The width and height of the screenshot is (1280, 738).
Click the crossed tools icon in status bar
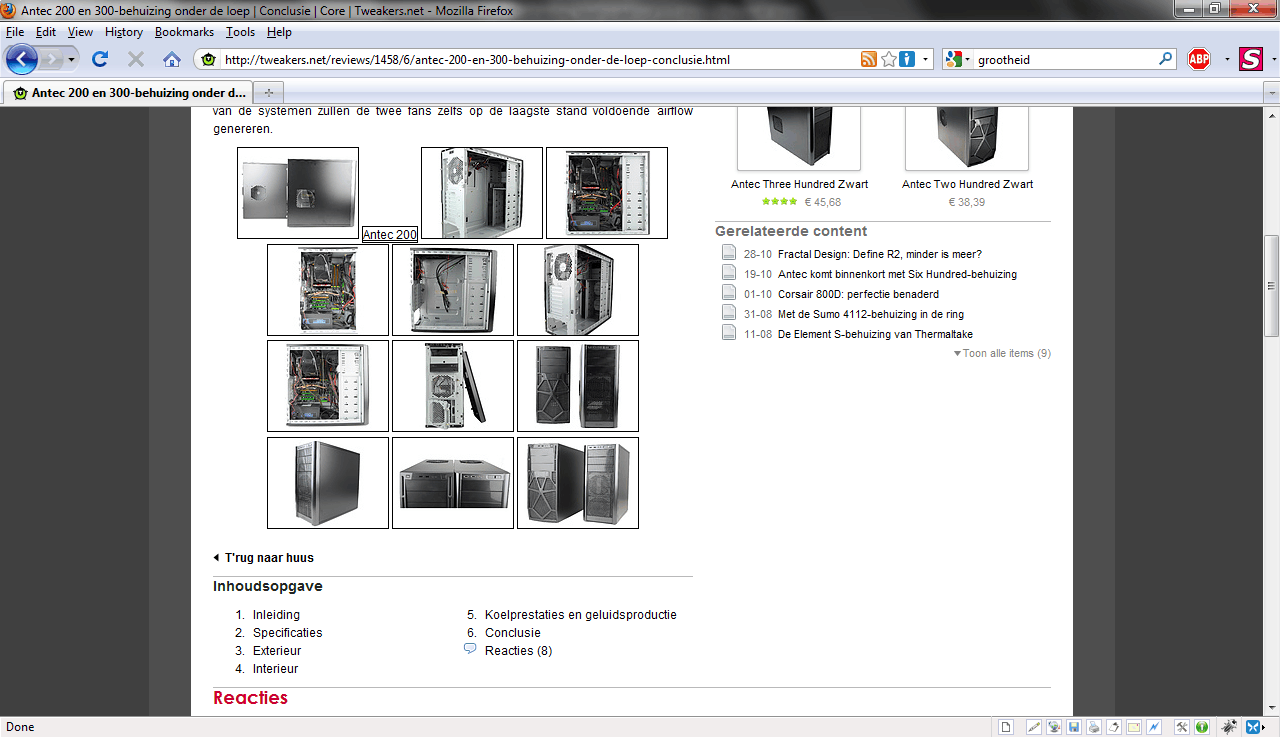(1182, 727)
